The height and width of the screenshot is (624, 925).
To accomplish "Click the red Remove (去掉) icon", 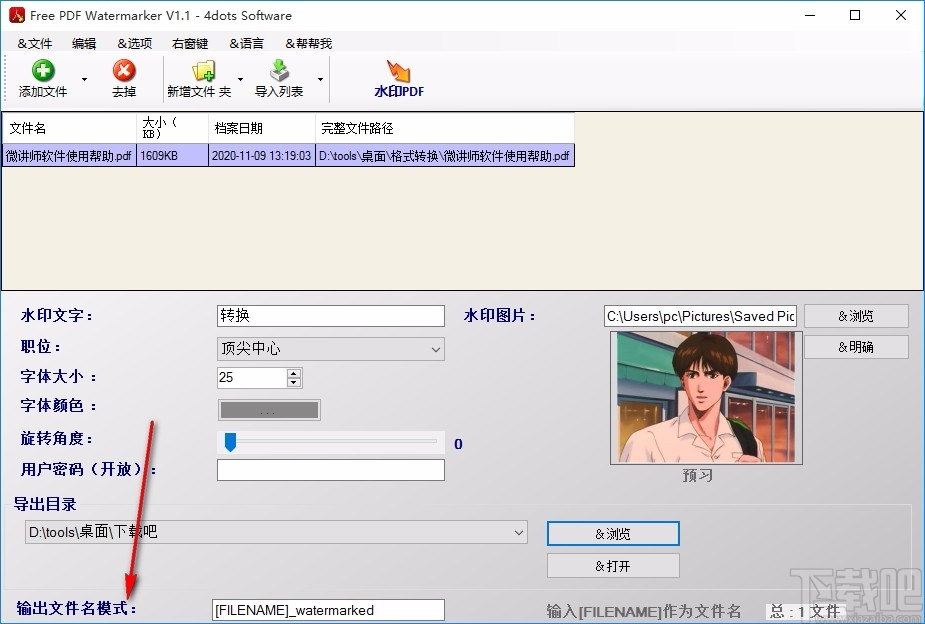I will 124,71.
